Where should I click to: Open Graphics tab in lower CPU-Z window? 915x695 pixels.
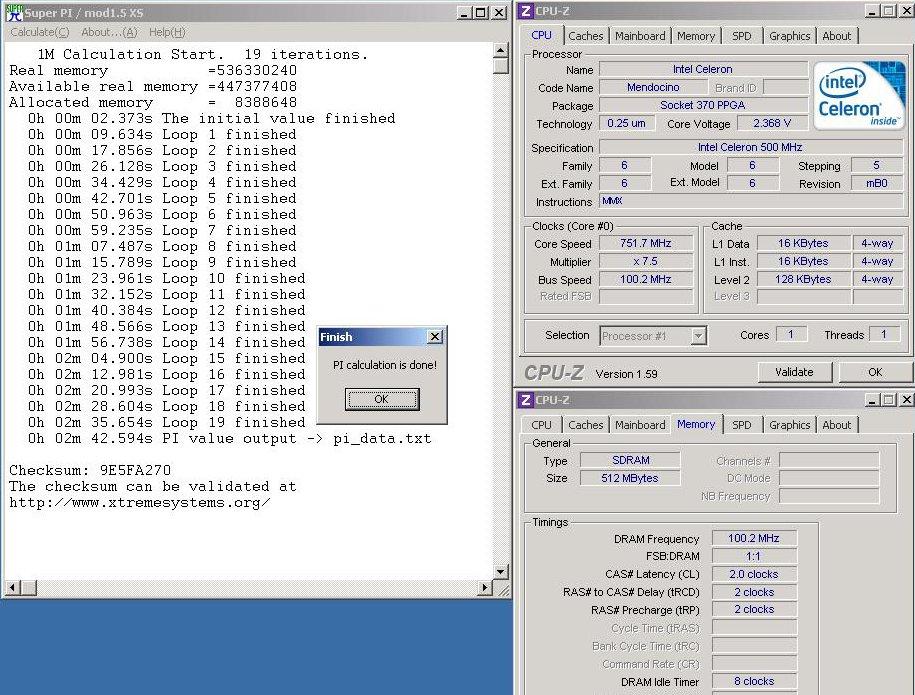(x=790, y=425)
